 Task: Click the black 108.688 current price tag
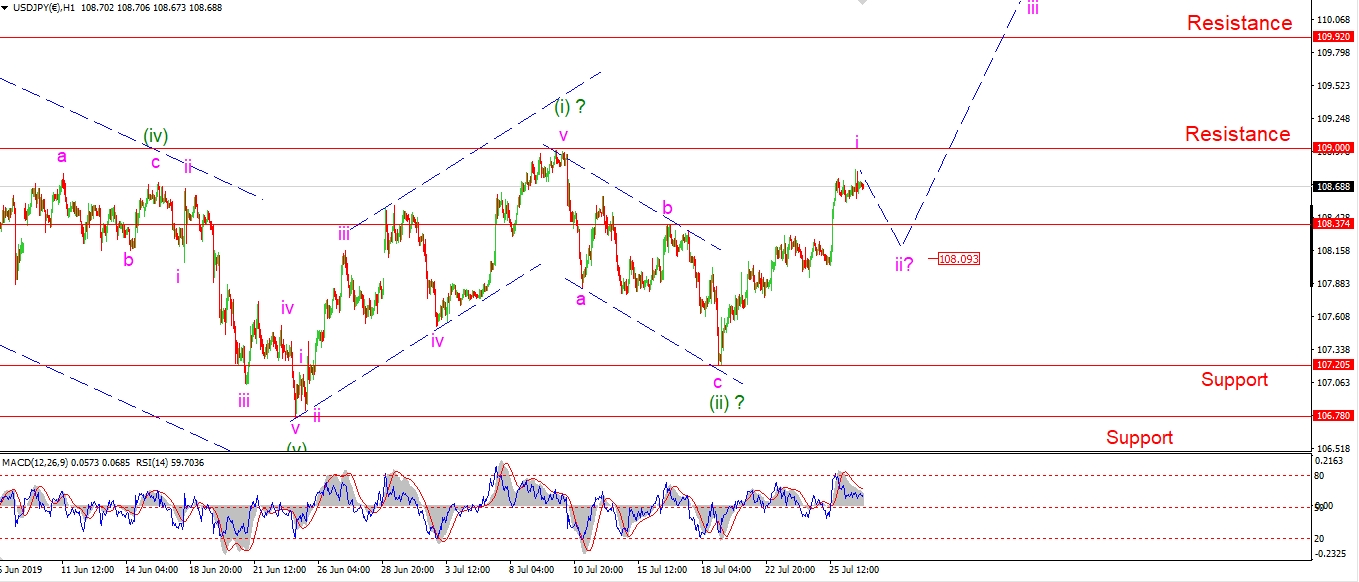(x=1334, y=187)
